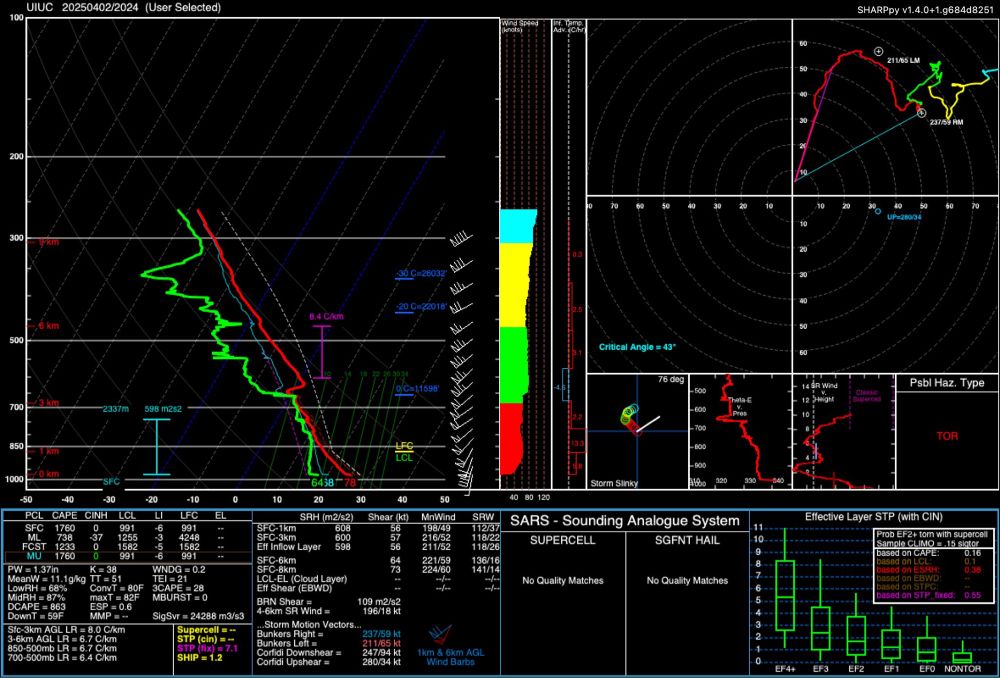Screen dimensions: 1000x678
Task: Click the 3-6km AGL lapse rate line
Action: [x=62, y=639]
